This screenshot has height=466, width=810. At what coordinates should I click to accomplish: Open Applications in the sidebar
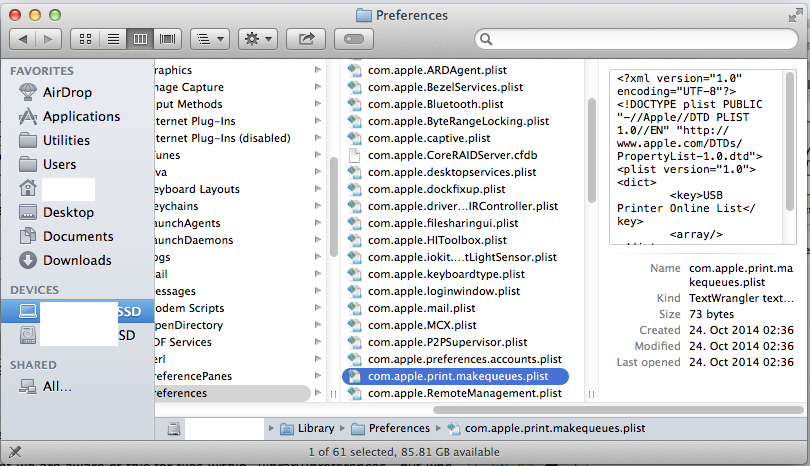[69, 116]
